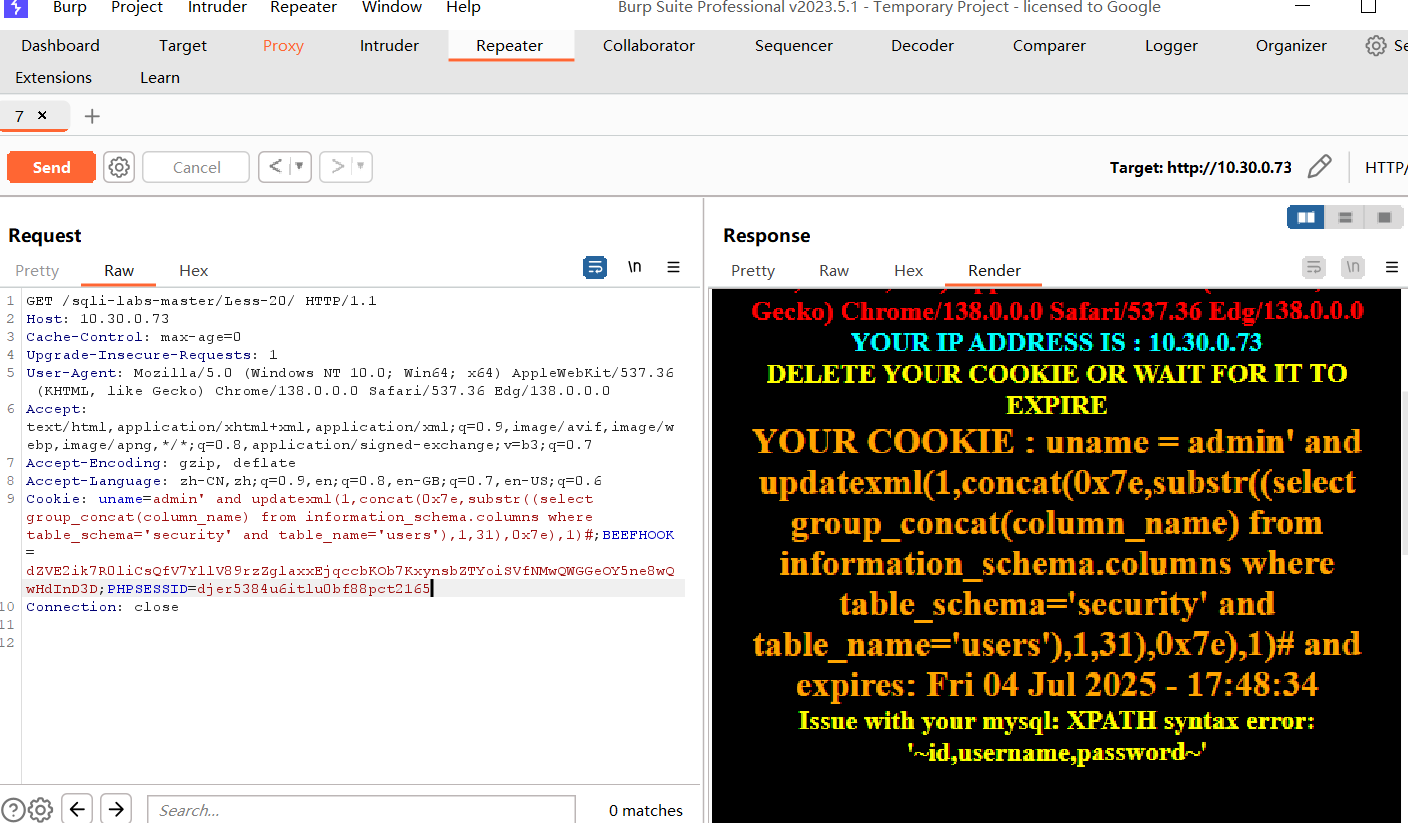The width and height of the screenshot is (1408, 823).
Task: Click the Connection: close header line
Action: 102,607
